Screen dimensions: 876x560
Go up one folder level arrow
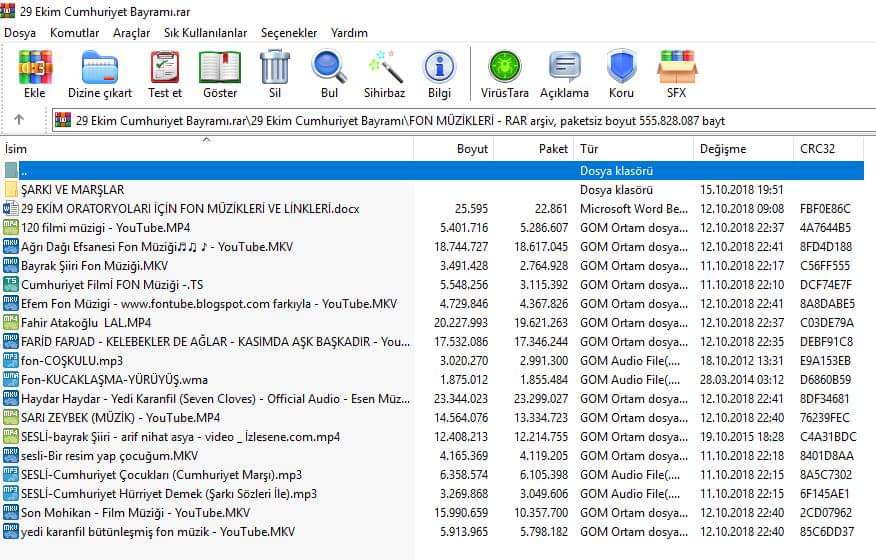[x=19, y=120]
